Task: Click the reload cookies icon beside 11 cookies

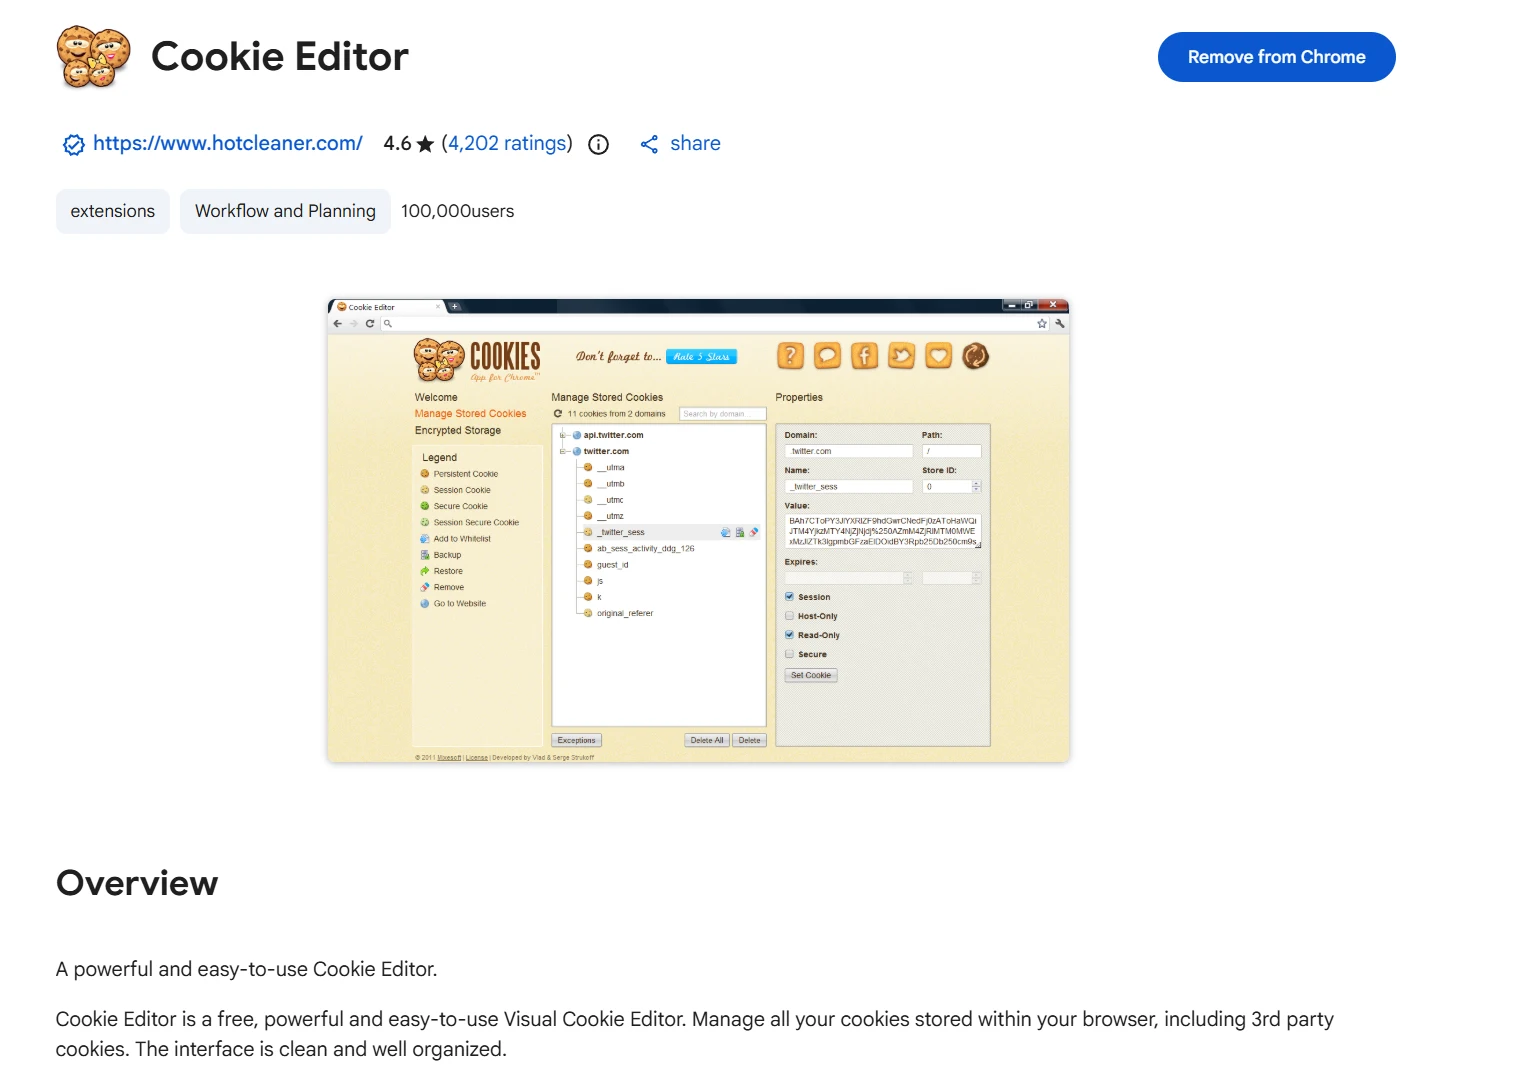Action: [x=558, y=413]
